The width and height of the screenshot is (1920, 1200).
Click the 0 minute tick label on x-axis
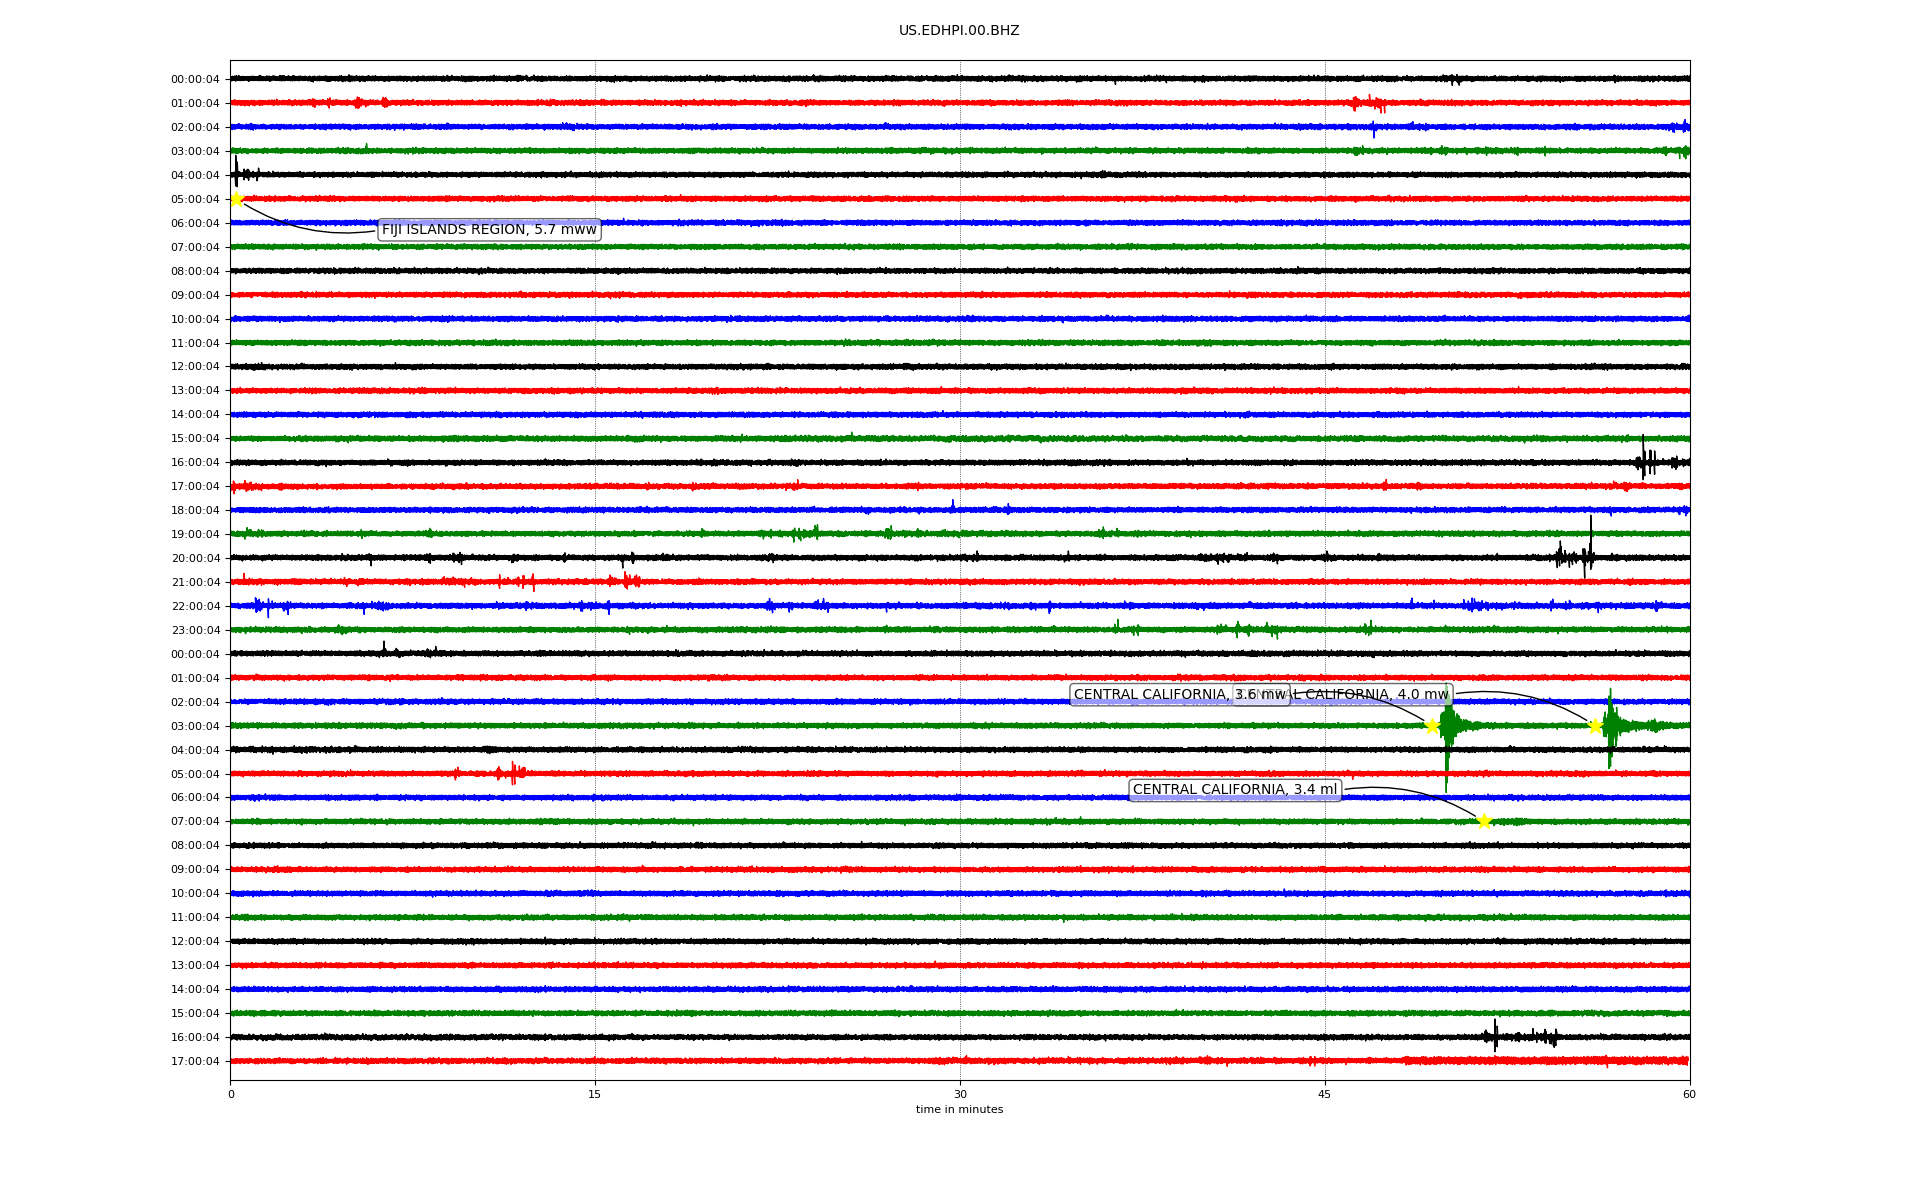(x=231, y=1094)
